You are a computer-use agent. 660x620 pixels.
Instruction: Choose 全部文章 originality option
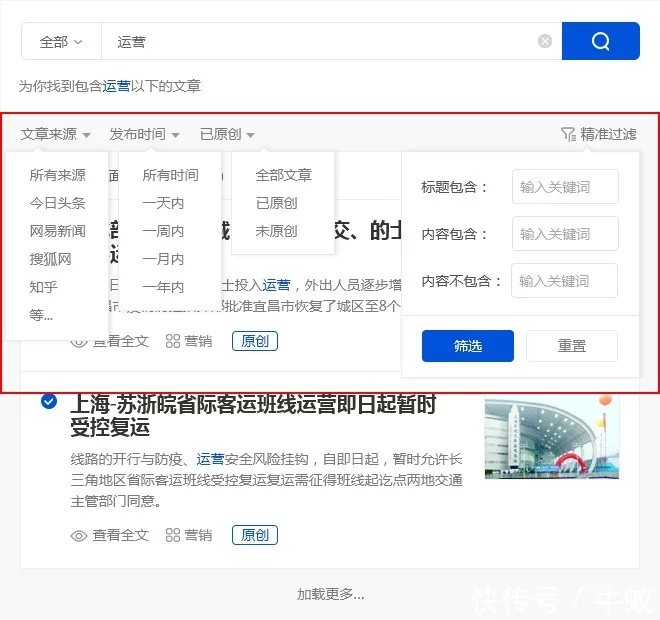[x=284, y=175]
